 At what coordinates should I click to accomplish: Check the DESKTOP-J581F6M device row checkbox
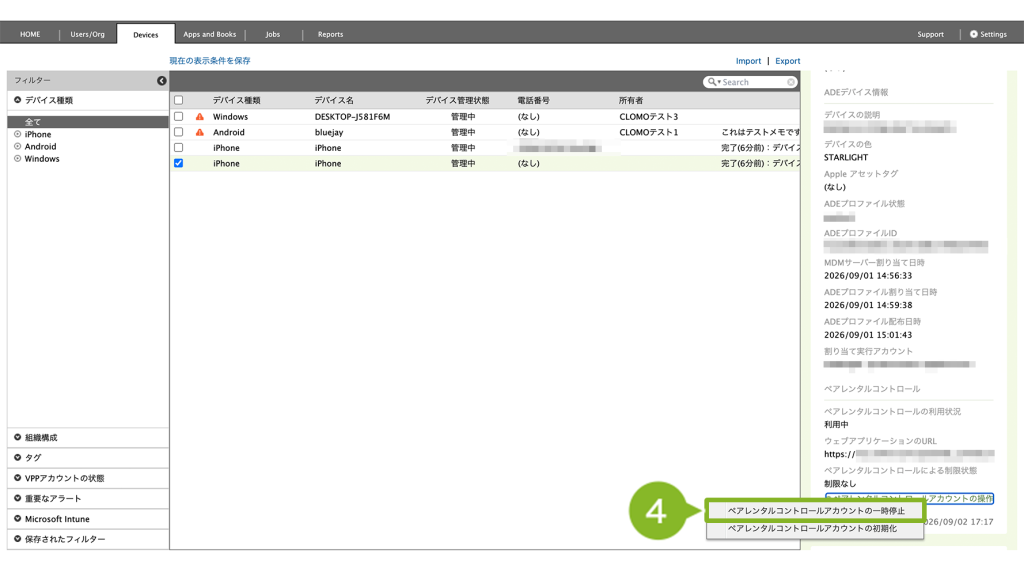pos(178,116)
